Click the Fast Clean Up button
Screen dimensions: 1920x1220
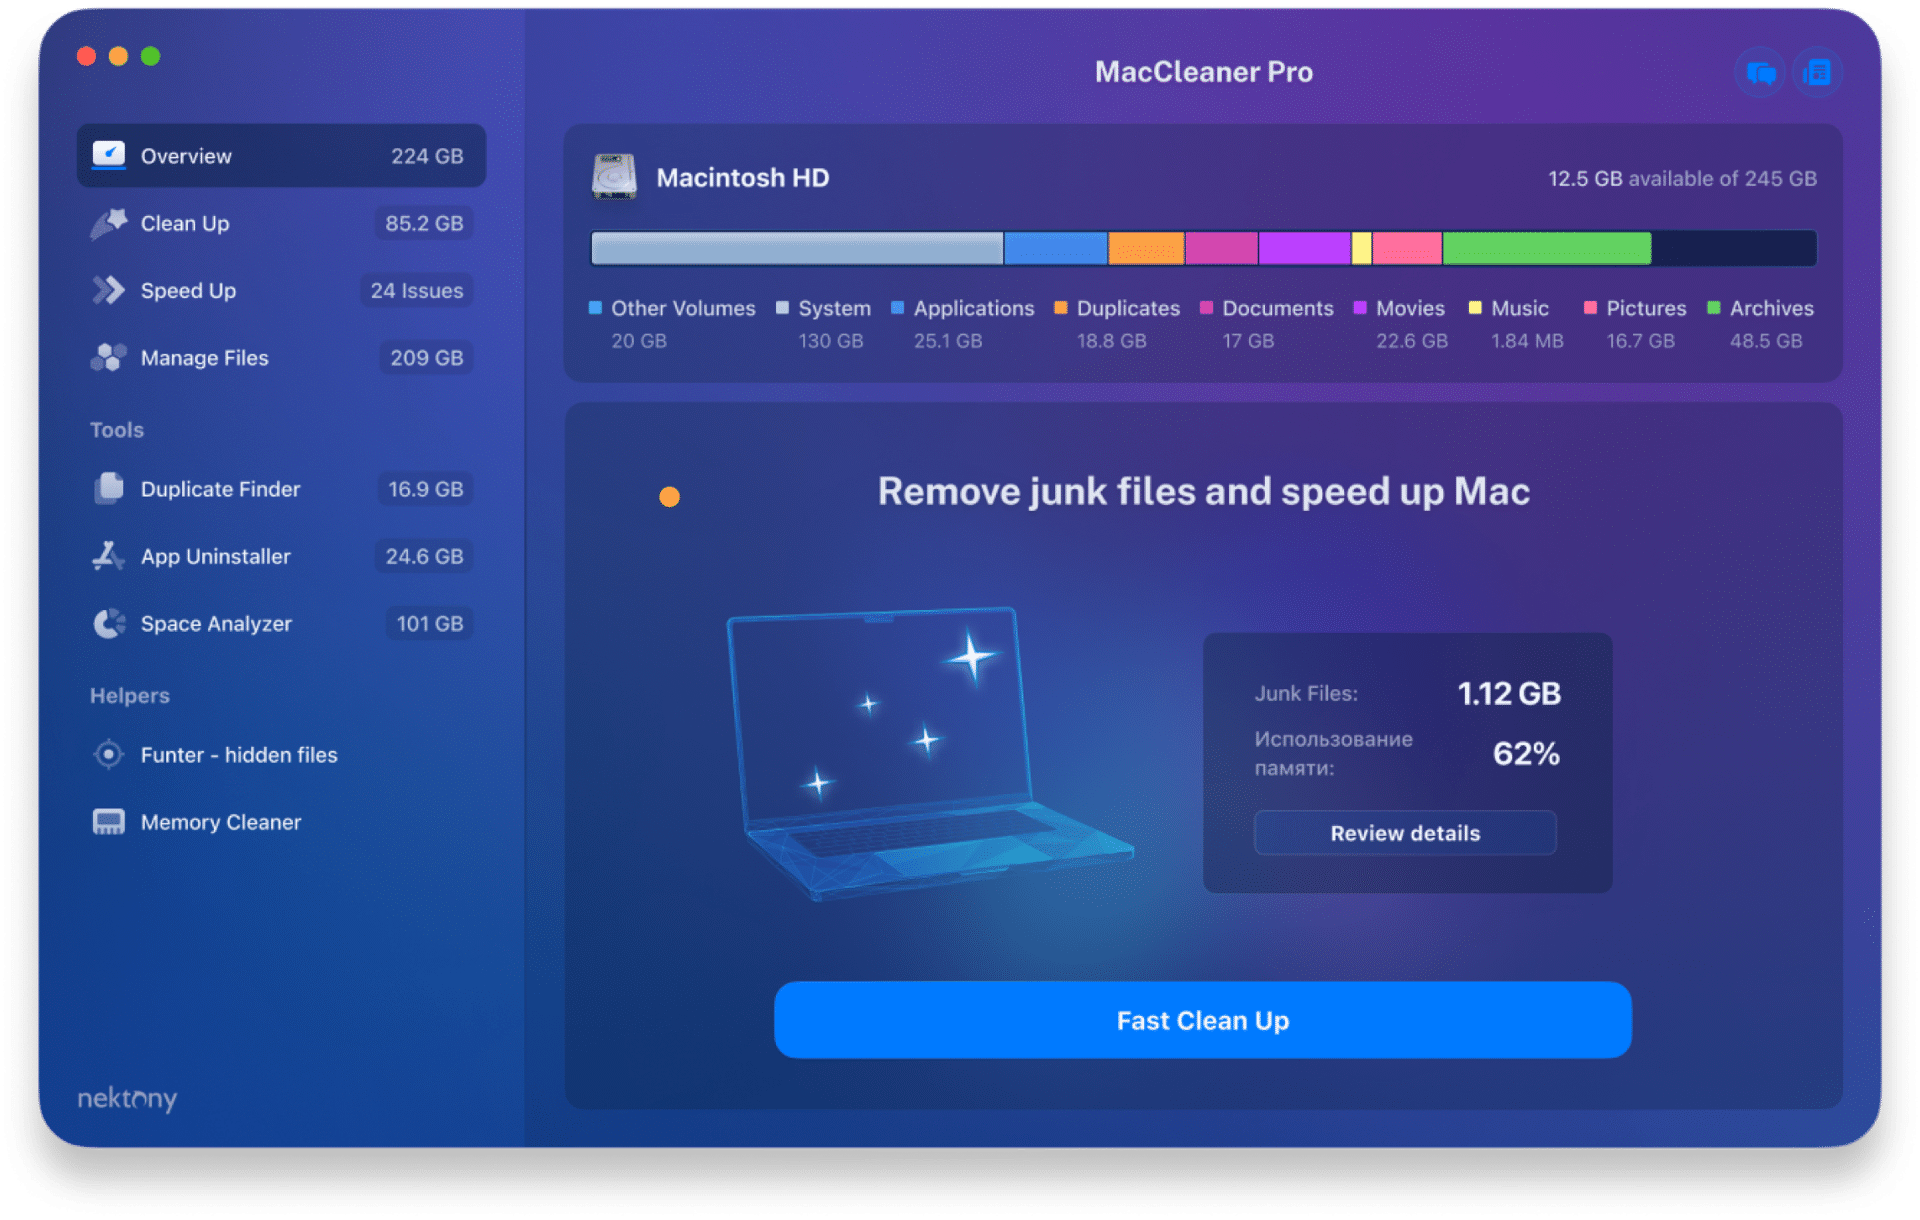click(x=1202, y=1020)
